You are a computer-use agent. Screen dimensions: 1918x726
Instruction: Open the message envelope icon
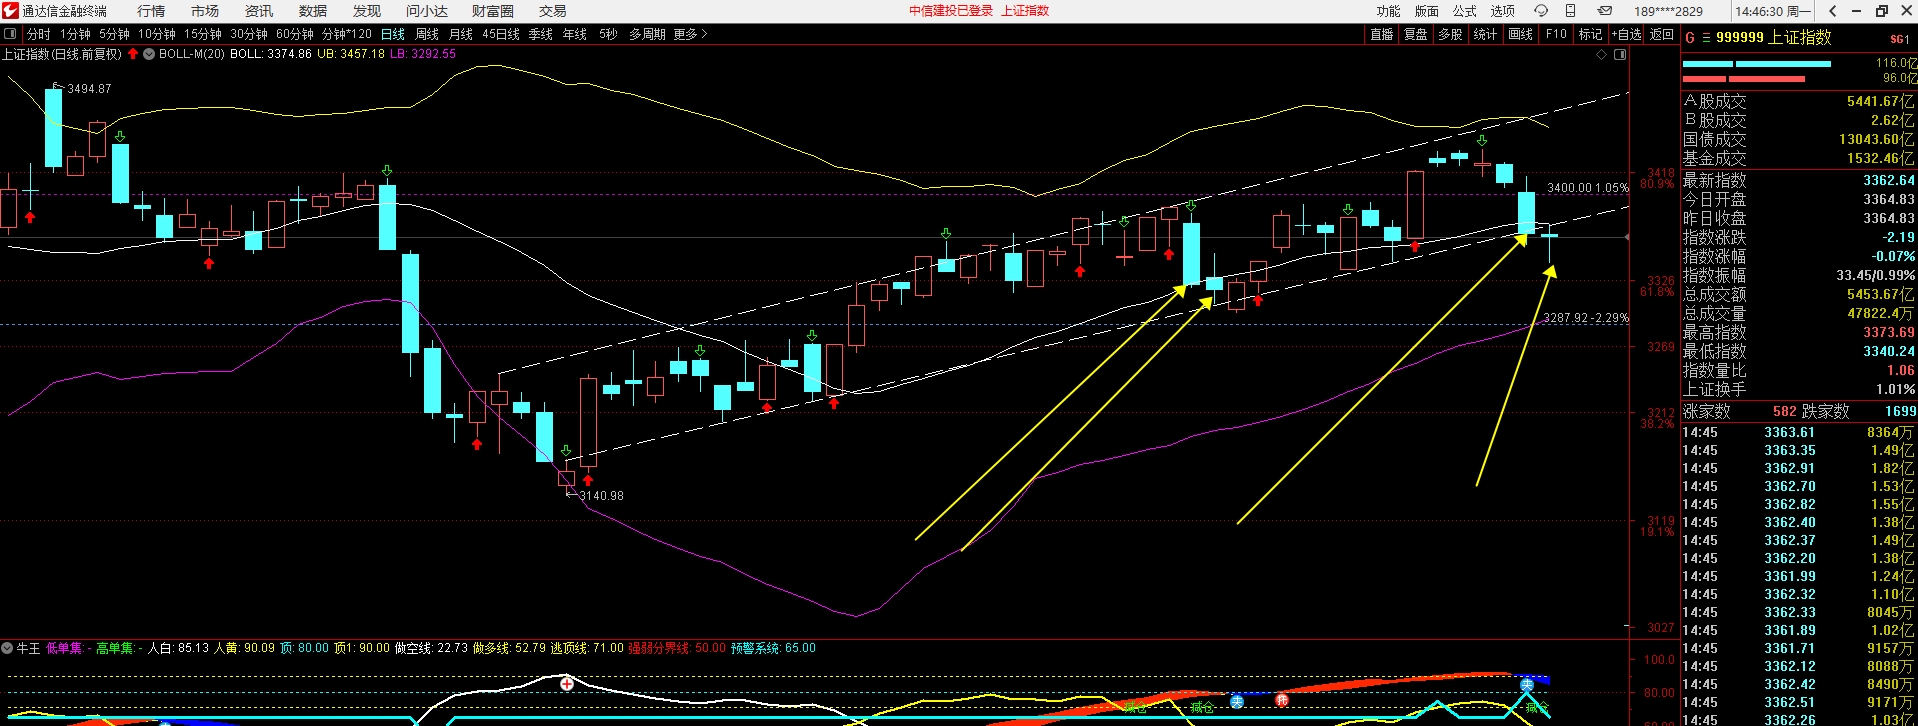pyautogui.click(x=1604, y=11)
